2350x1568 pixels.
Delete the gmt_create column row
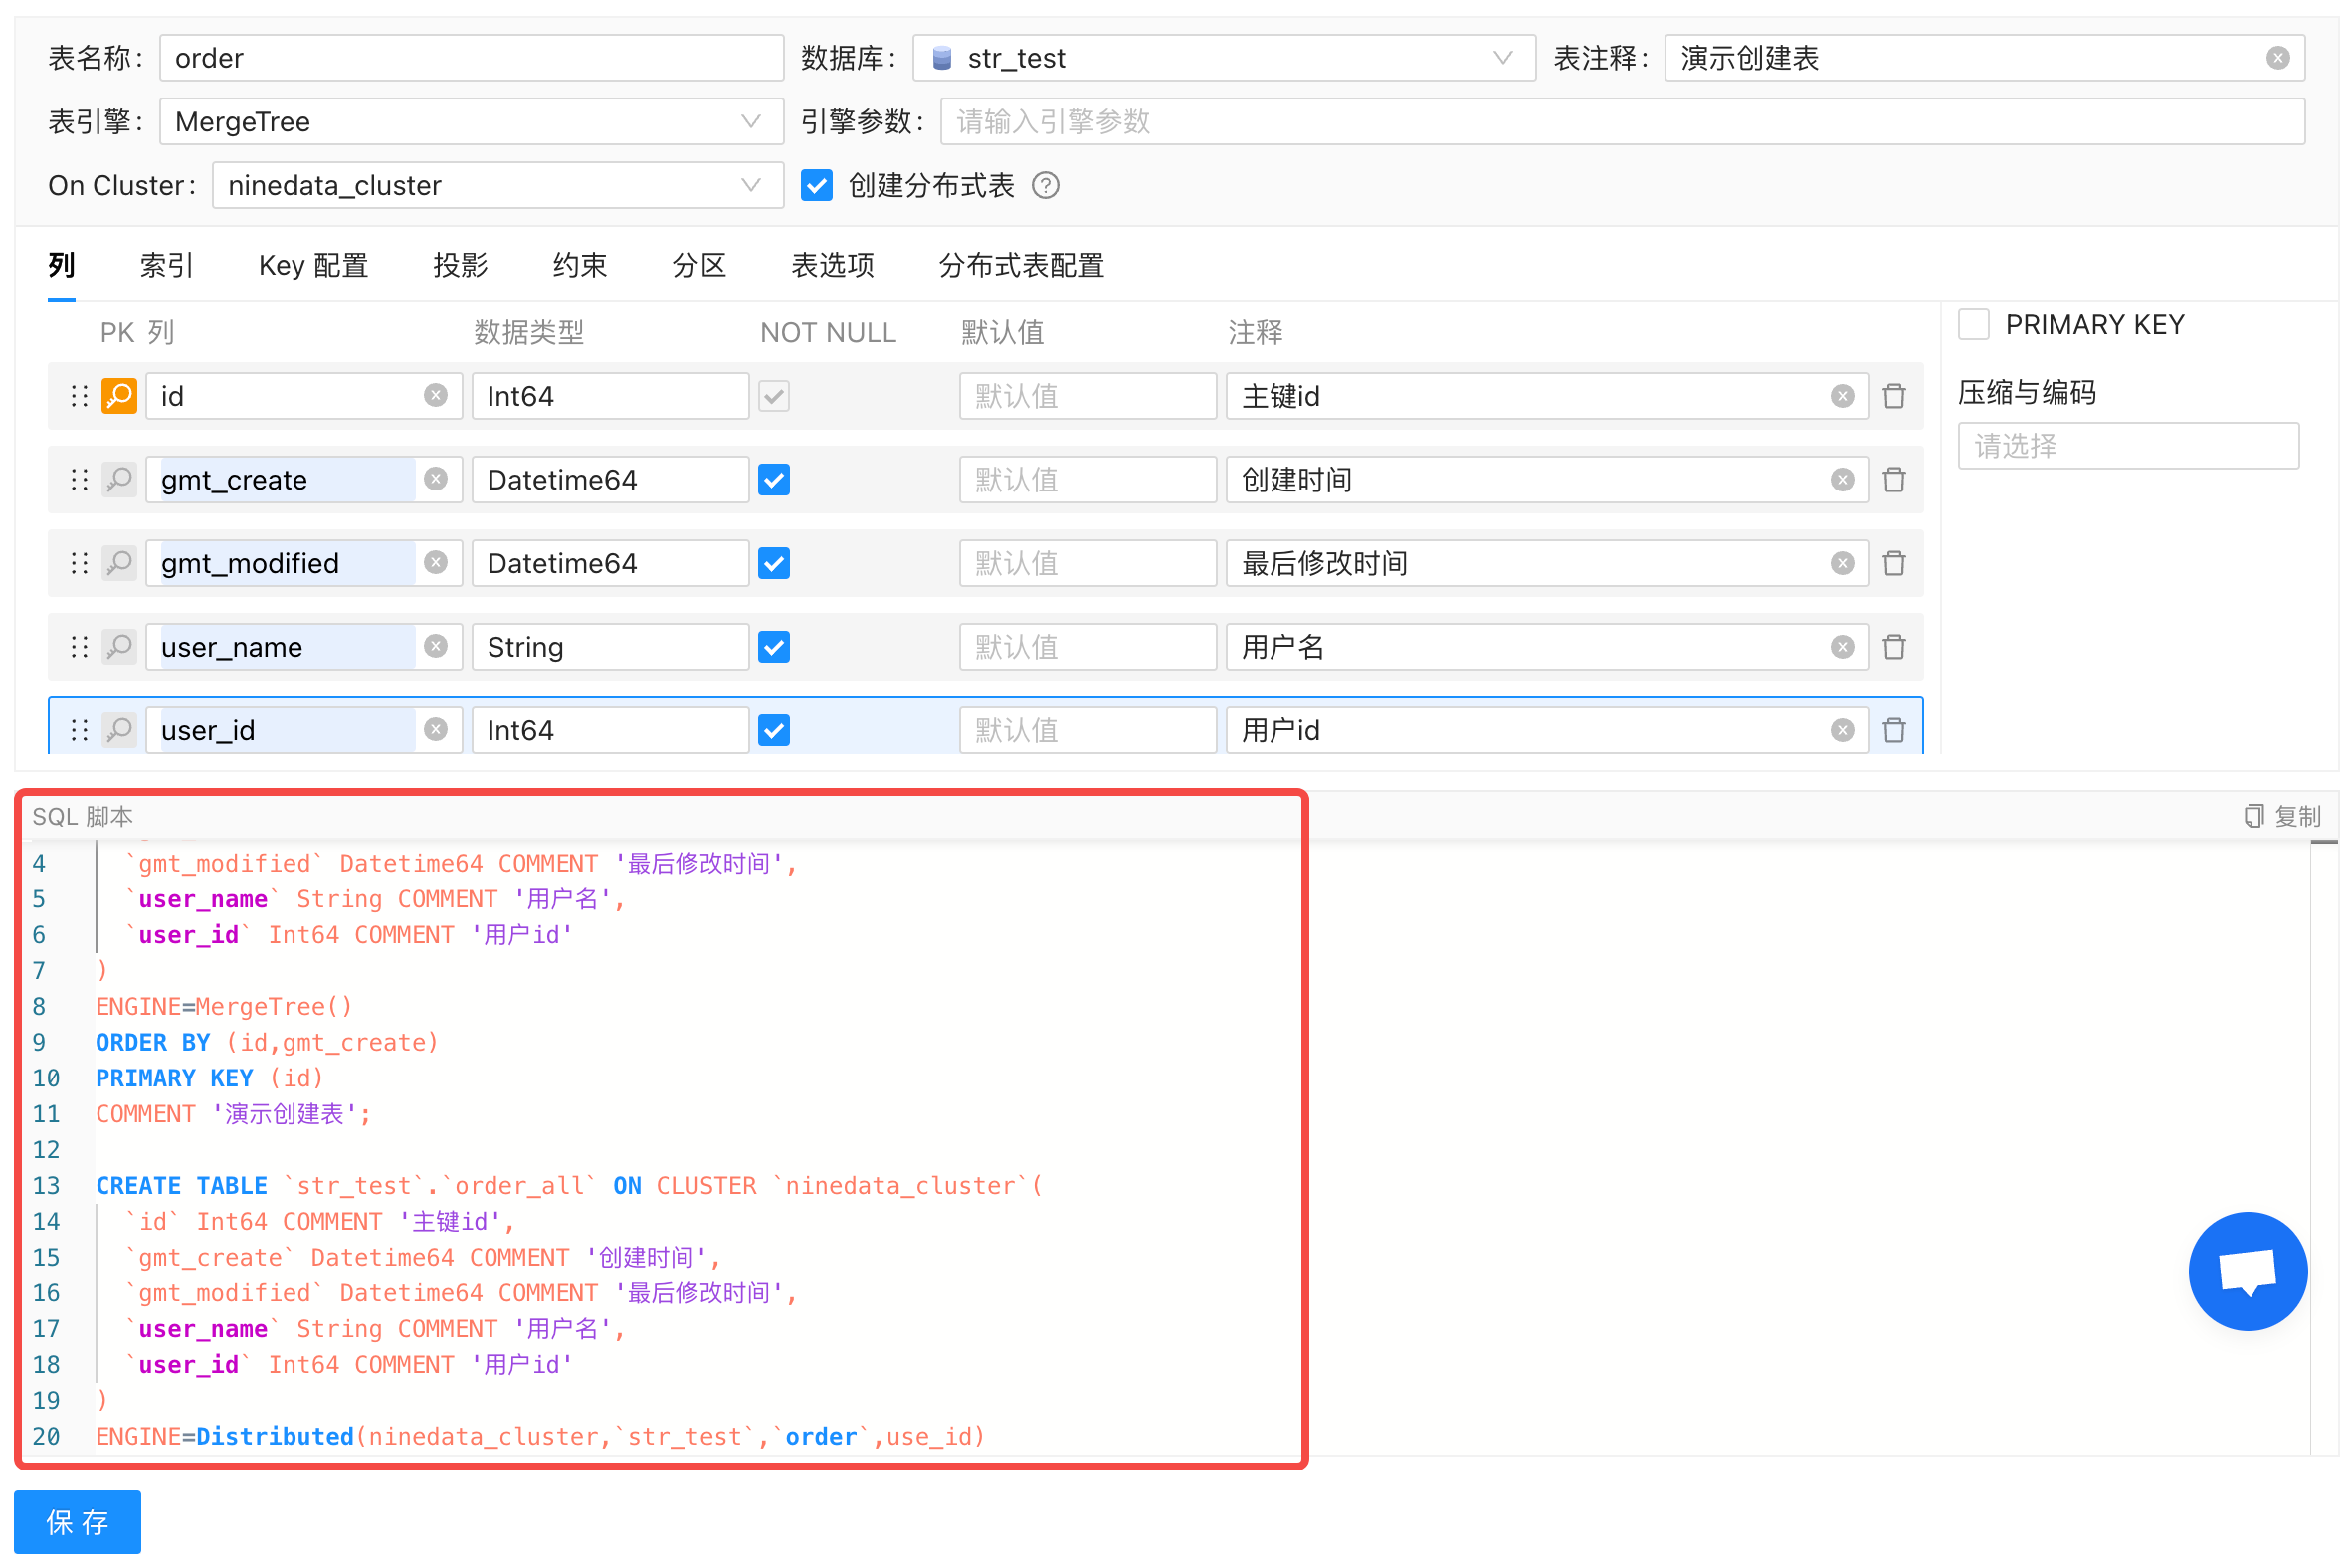point(1893,480)
